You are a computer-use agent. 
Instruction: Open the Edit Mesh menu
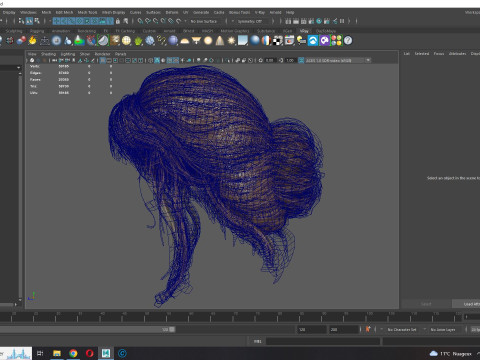coord(64,12)
